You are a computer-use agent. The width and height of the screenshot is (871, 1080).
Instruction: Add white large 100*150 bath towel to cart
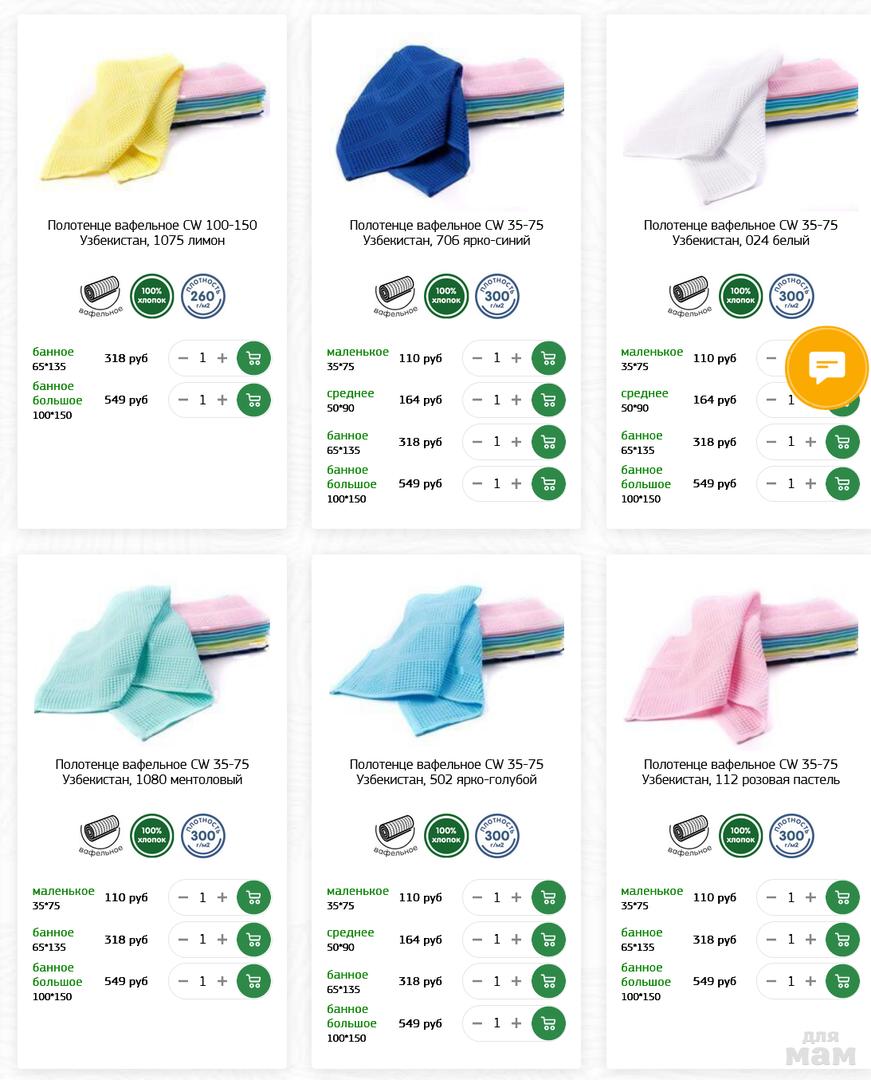coord(842,484)
